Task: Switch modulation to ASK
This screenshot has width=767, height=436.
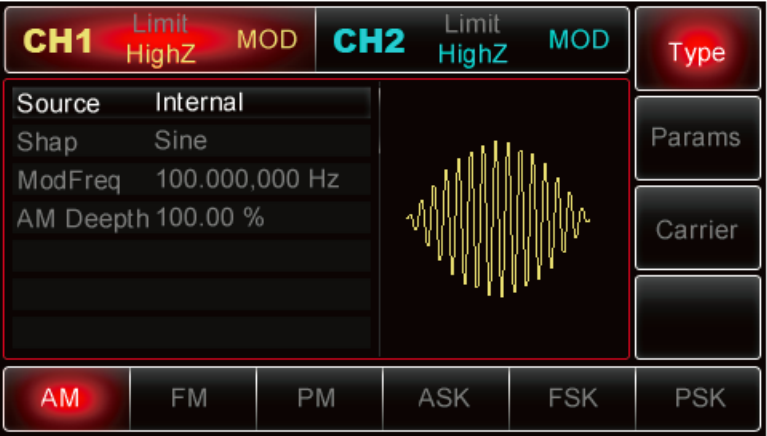Action: point(444,398)
